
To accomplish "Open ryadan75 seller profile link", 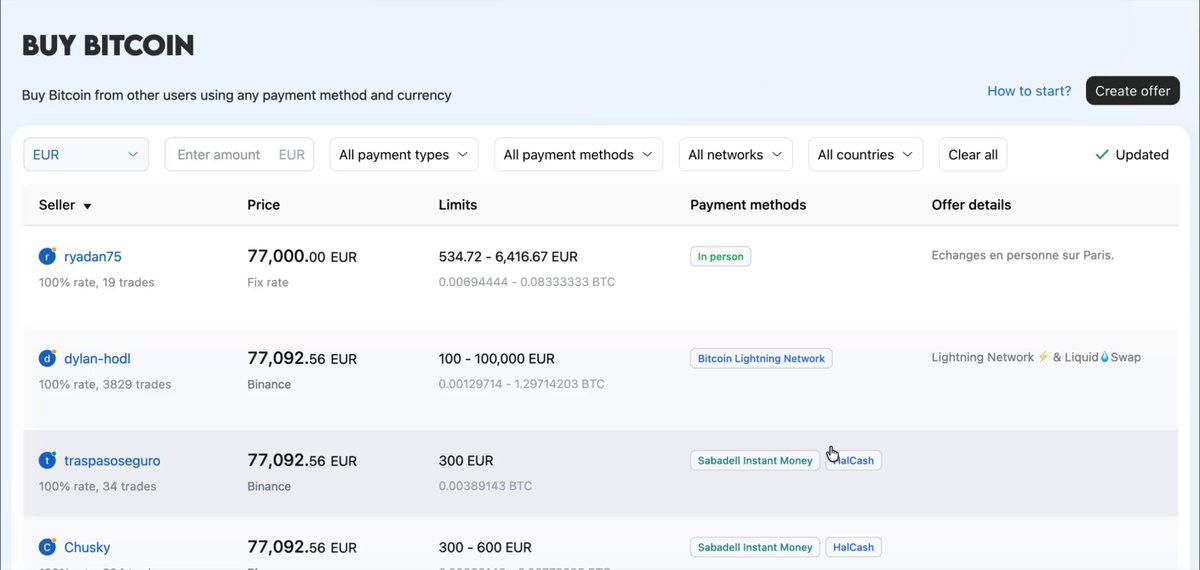I will (x=93, y=257).
